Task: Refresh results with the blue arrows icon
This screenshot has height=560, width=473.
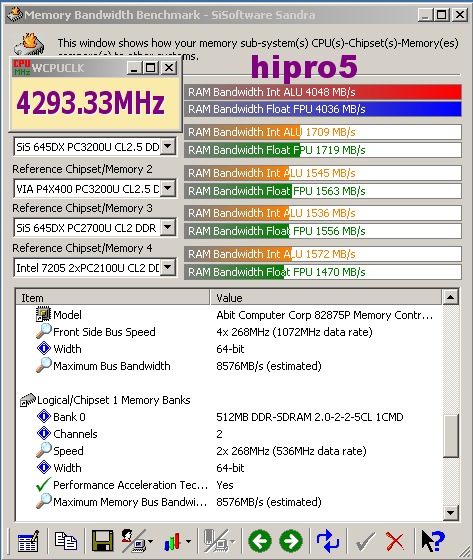Action: (328, 541)
